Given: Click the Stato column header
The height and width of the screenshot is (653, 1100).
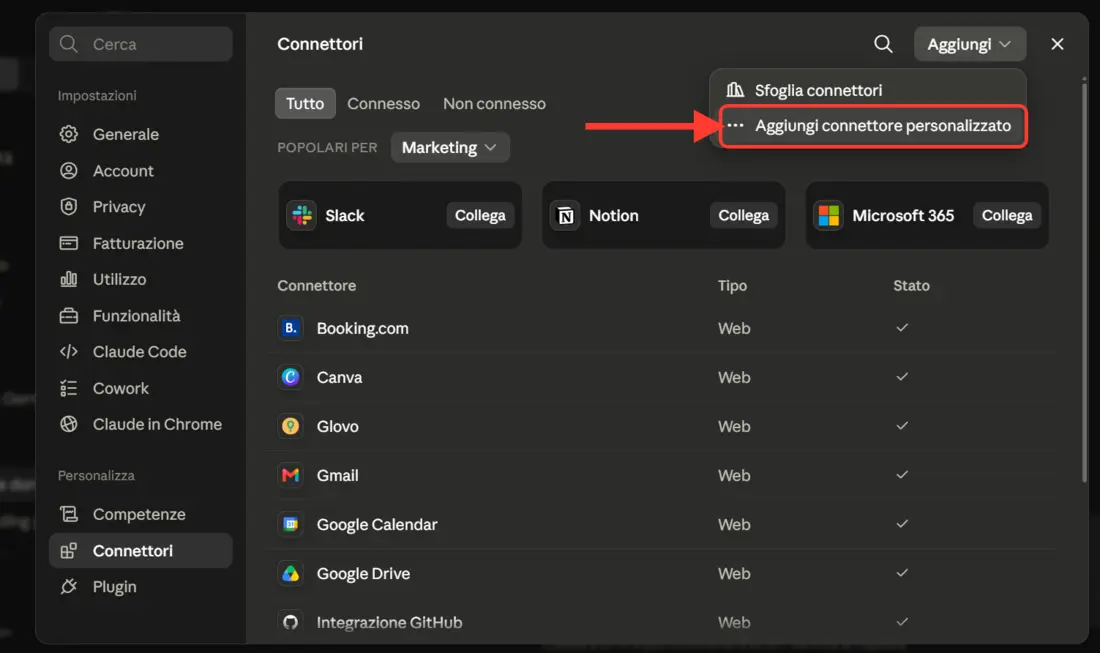Looking at the screenshot, I should (x=911, y=285).
